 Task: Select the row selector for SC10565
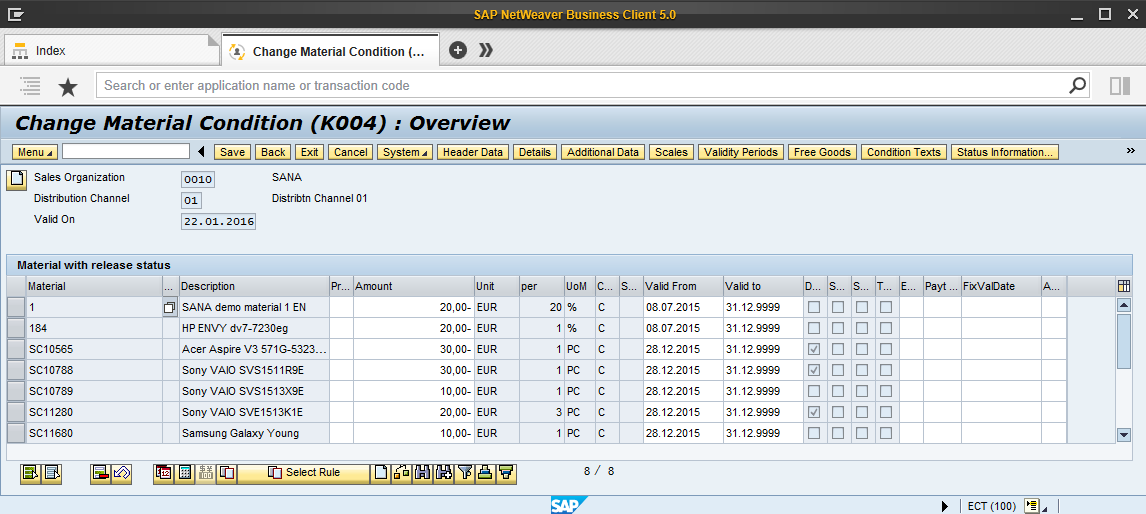(16, 349)
